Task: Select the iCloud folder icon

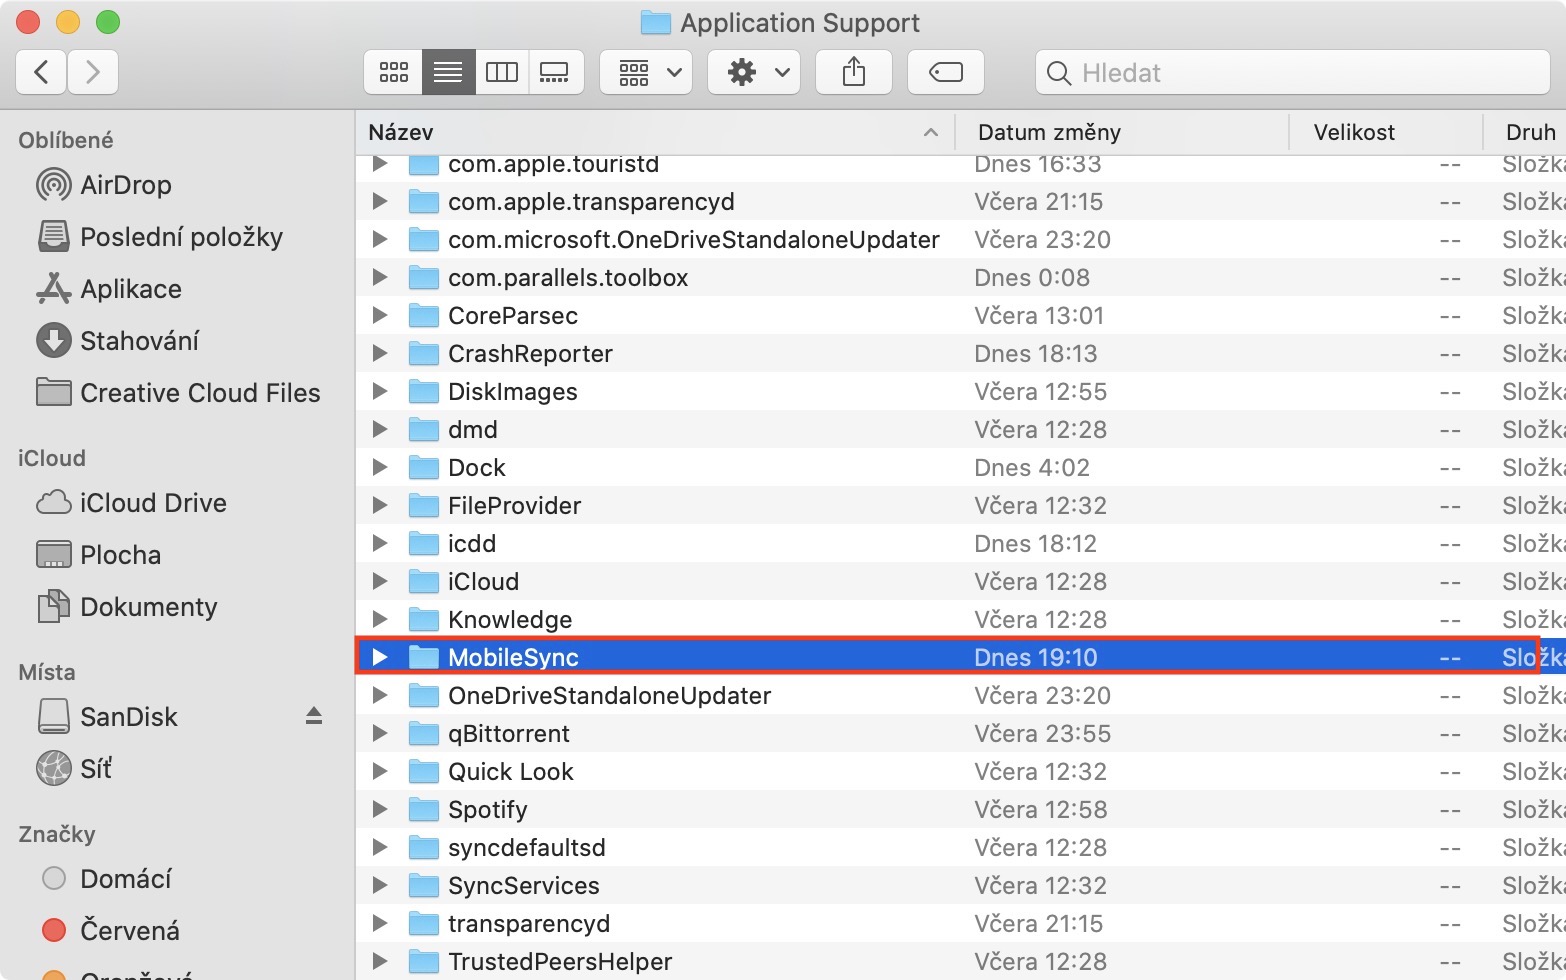Action: pos(424,581)
